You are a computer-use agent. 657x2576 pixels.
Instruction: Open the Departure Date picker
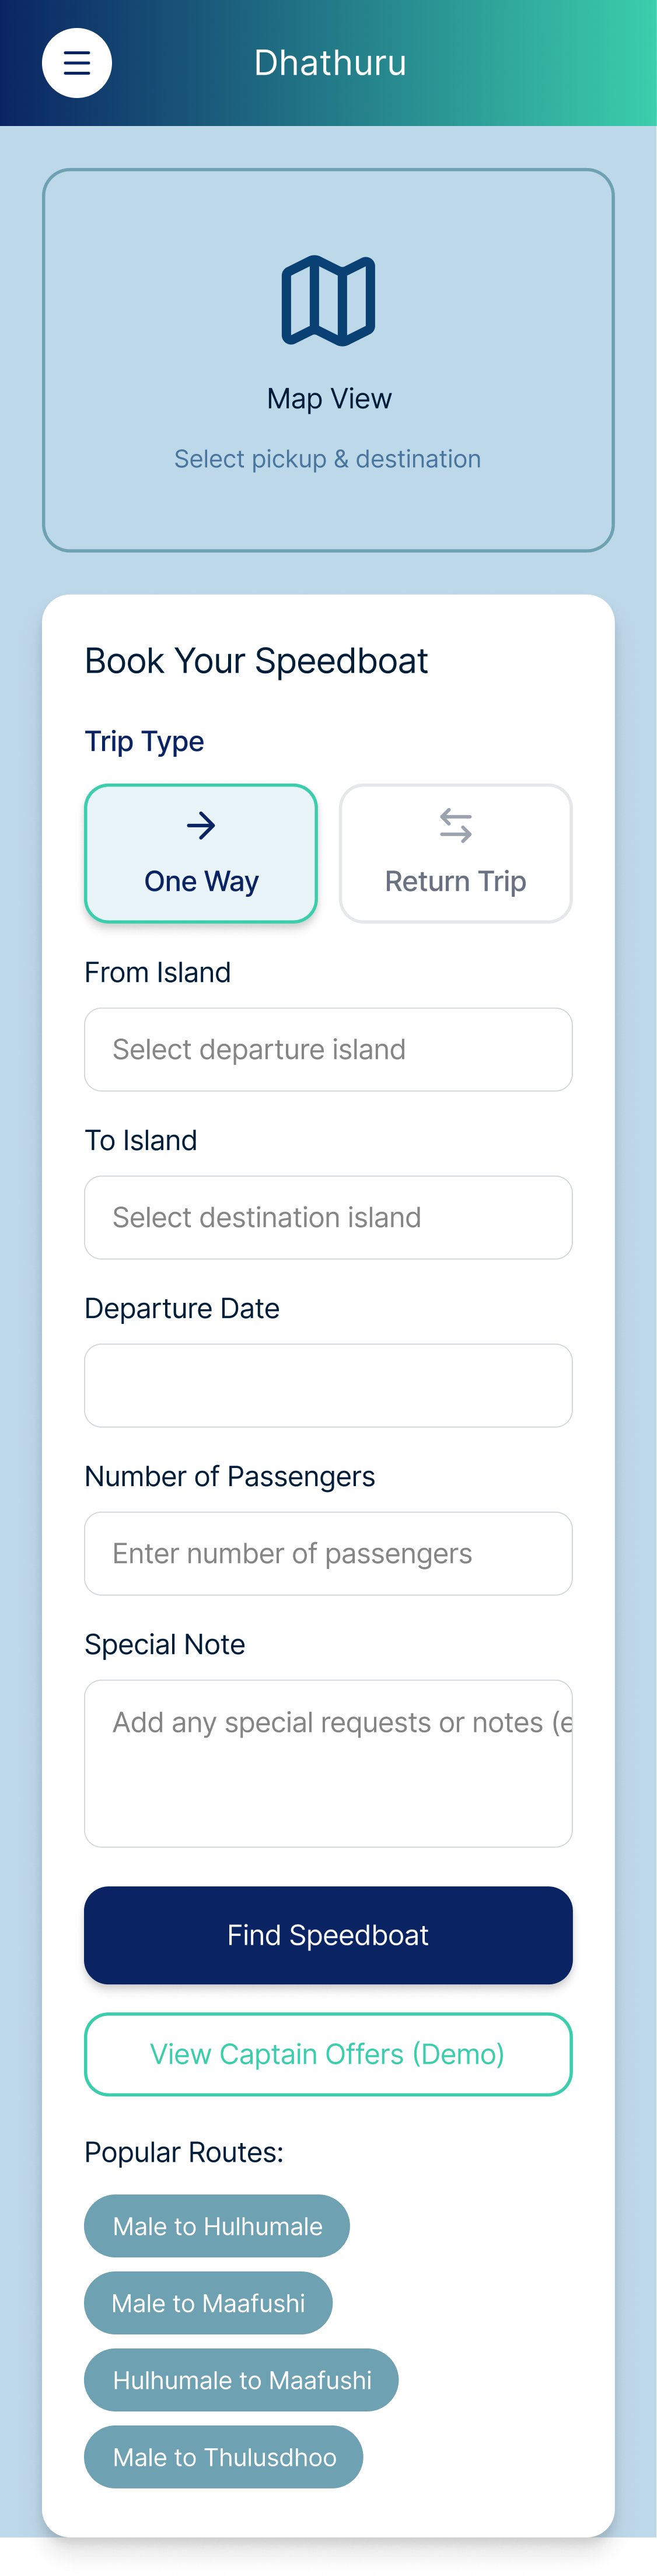pyautogui.click(x=329, y=1385)
